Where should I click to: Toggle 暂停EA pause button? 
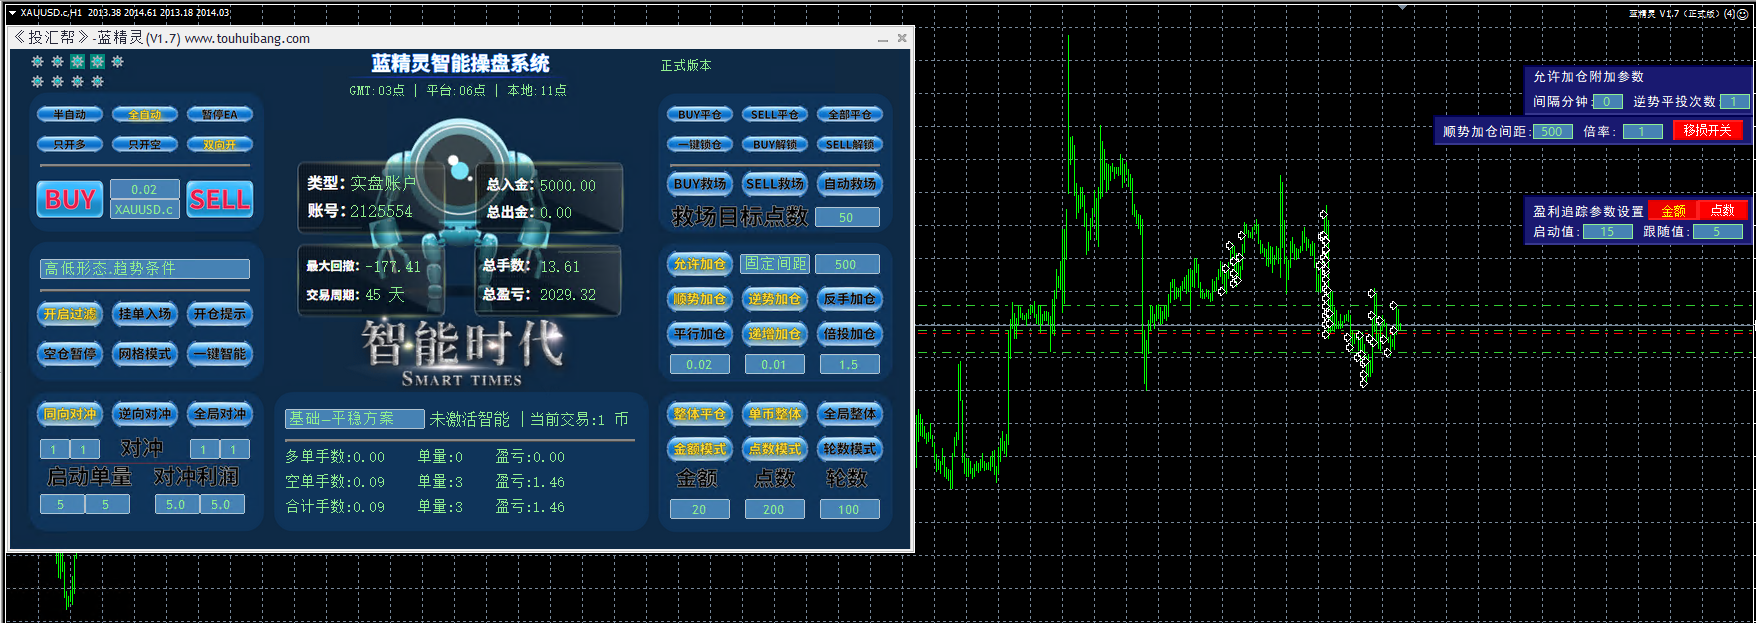click(220, 115)
